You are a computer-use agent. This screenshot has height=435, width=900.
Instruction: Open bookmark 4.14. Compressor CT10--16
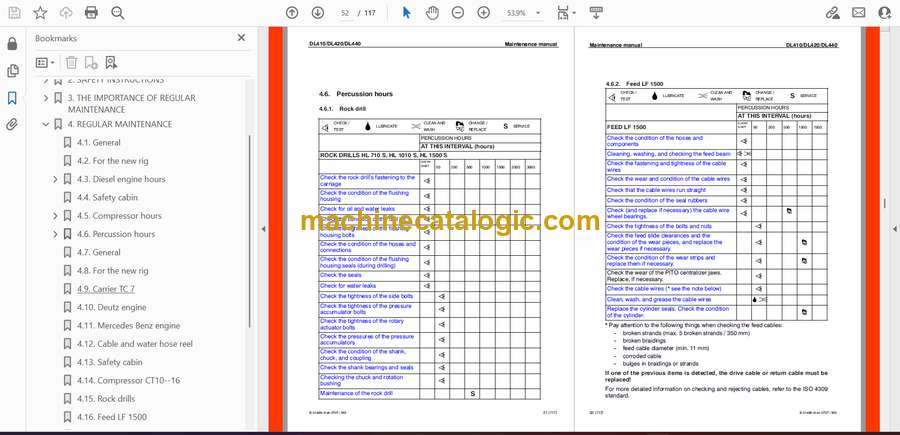129,380
